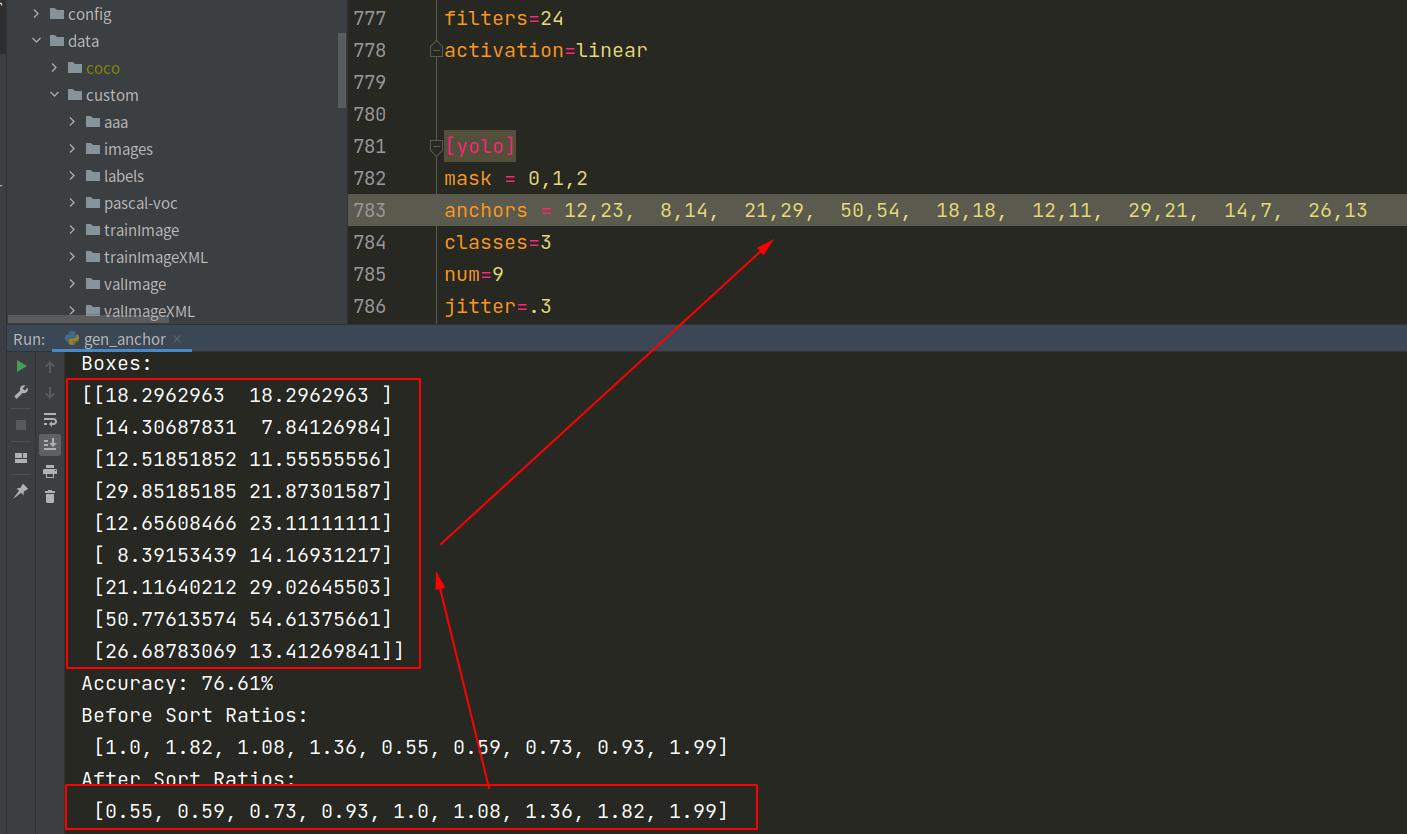Jump to next occurrence with the down arrow
Viewport: 1407px width, 834px height.
point(49,391)
